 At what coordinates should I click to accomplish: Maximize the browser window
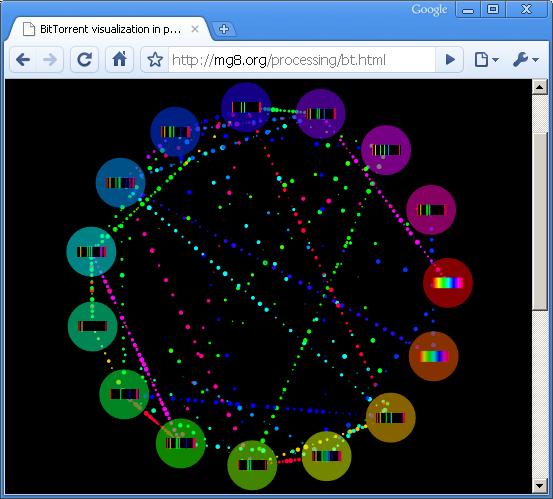(493, 9)
